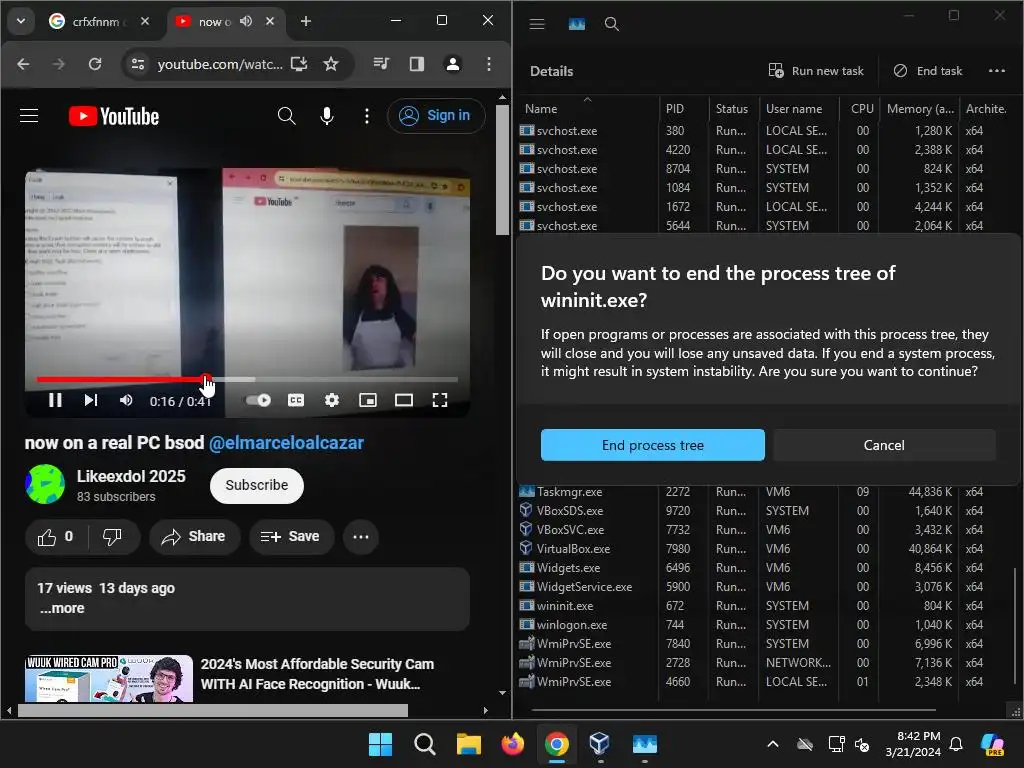
Task: Sort processes by Name column
Action: coord(588,109)
